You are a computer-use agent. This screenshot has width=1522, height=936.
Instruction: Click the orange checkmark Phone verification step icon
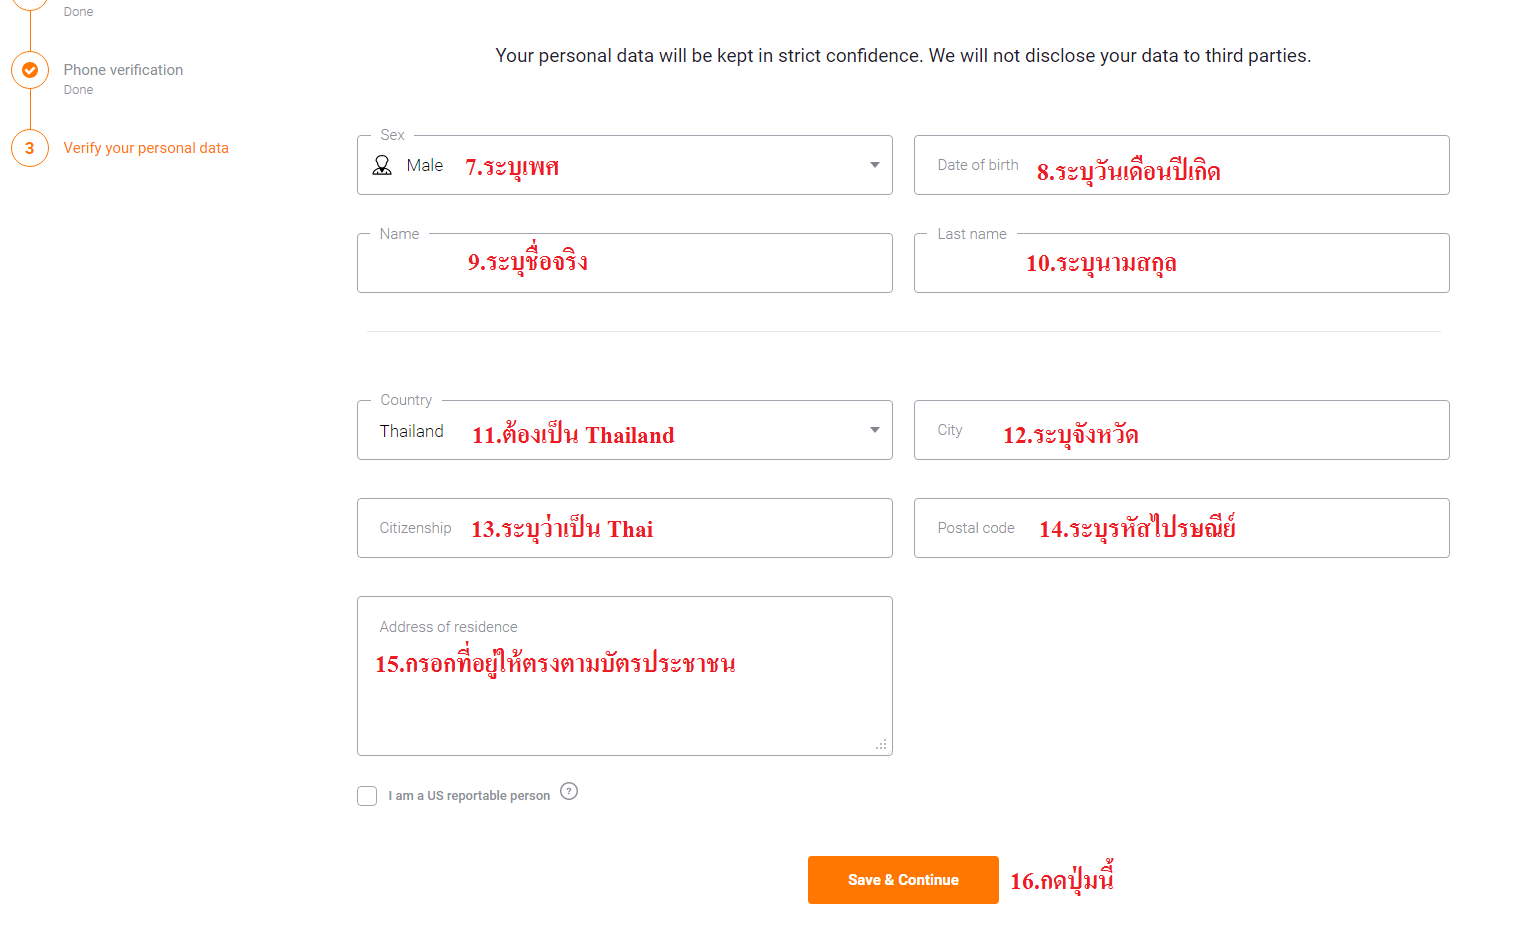[30, 70]
